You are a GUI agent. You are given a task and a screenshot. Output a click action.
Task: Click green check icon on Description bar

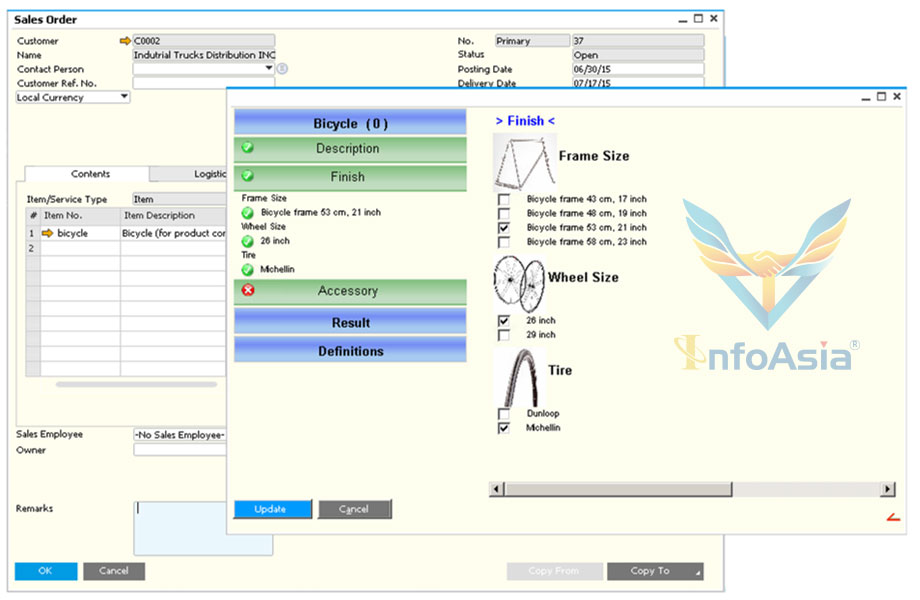pyautogui.click(x=248, y=147)
